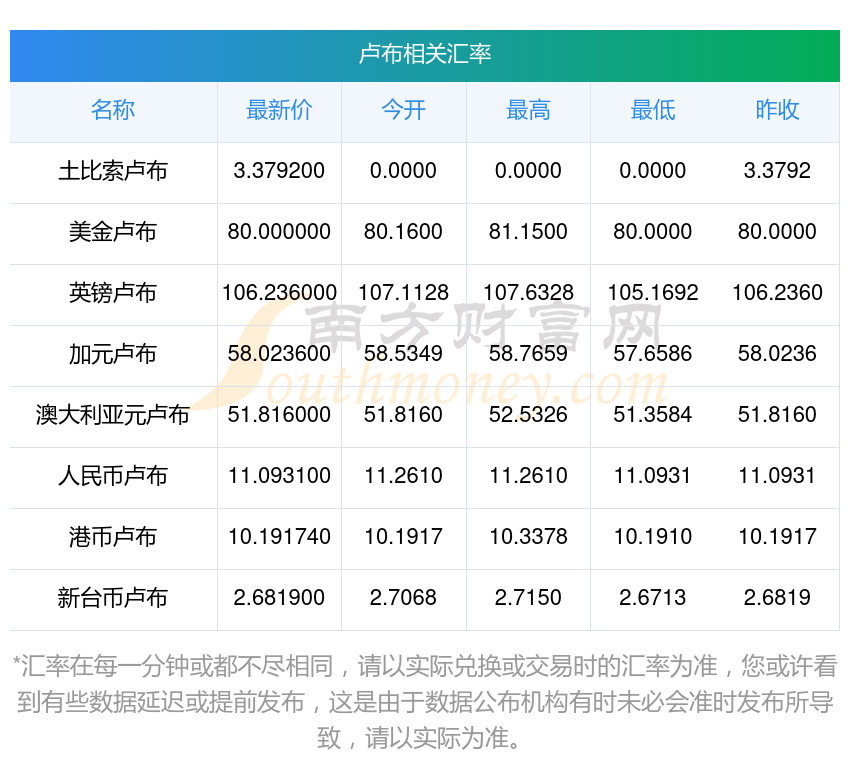
Task: Click the 10.3378 high value
Action: [x=528, y=537]
